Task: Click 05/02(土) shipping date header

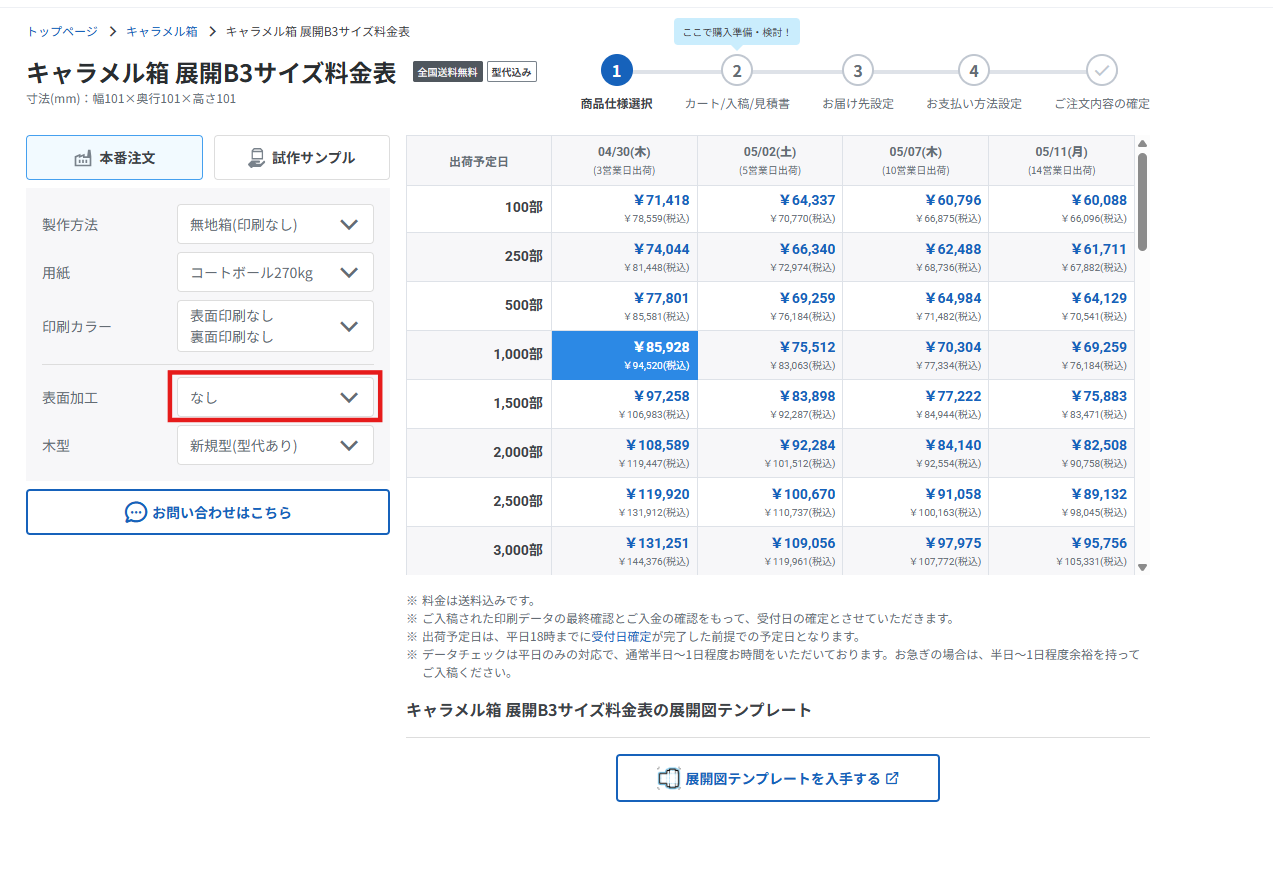Action: [x=770, y=160]
